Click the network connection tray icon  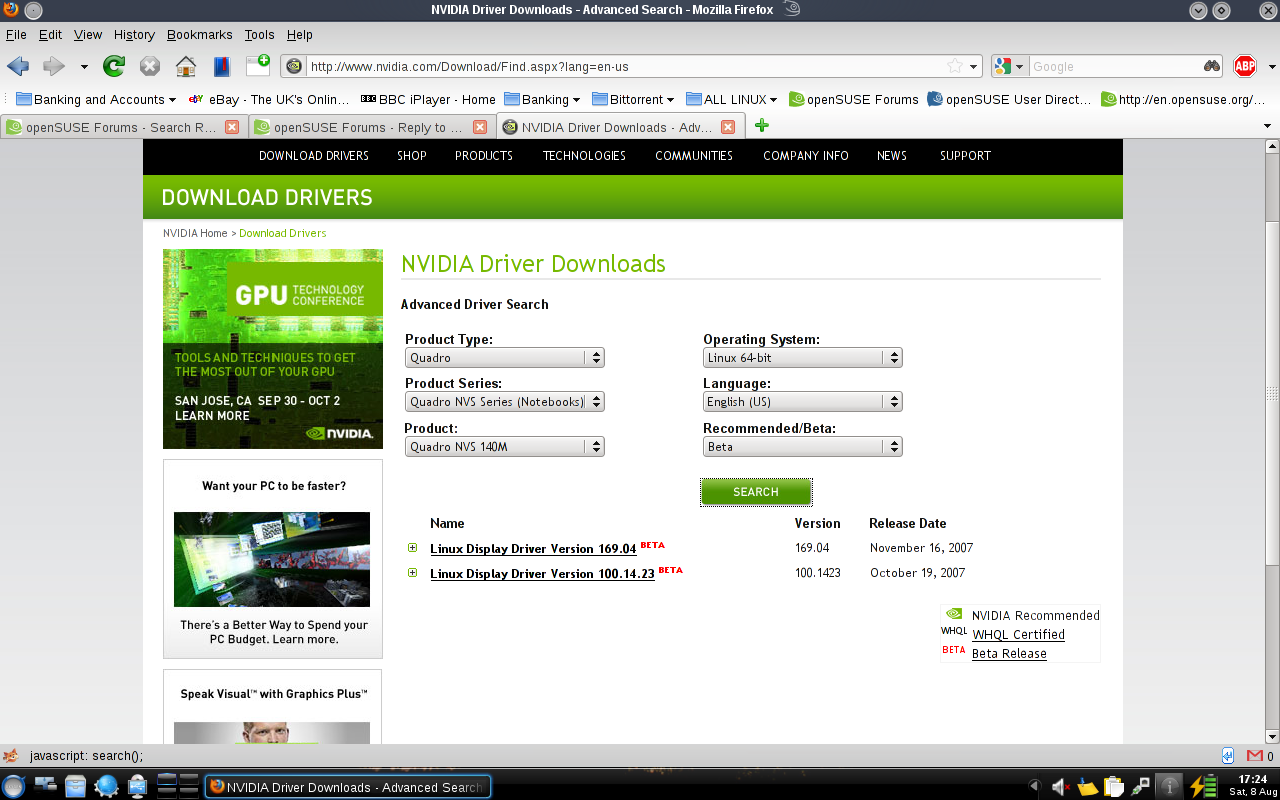pyautogui.click(x=1140, y=787)
